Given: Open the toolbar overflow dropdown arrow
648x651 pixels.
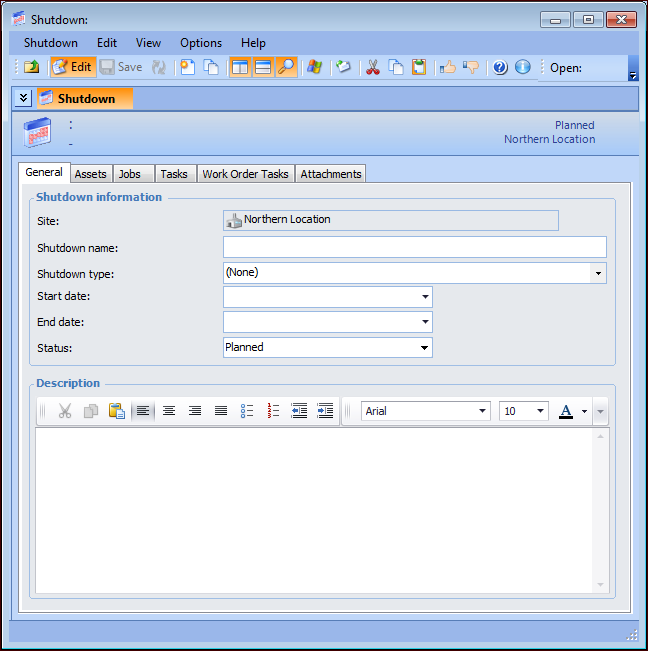Looking at the screenshot, I should click(633, 68).
